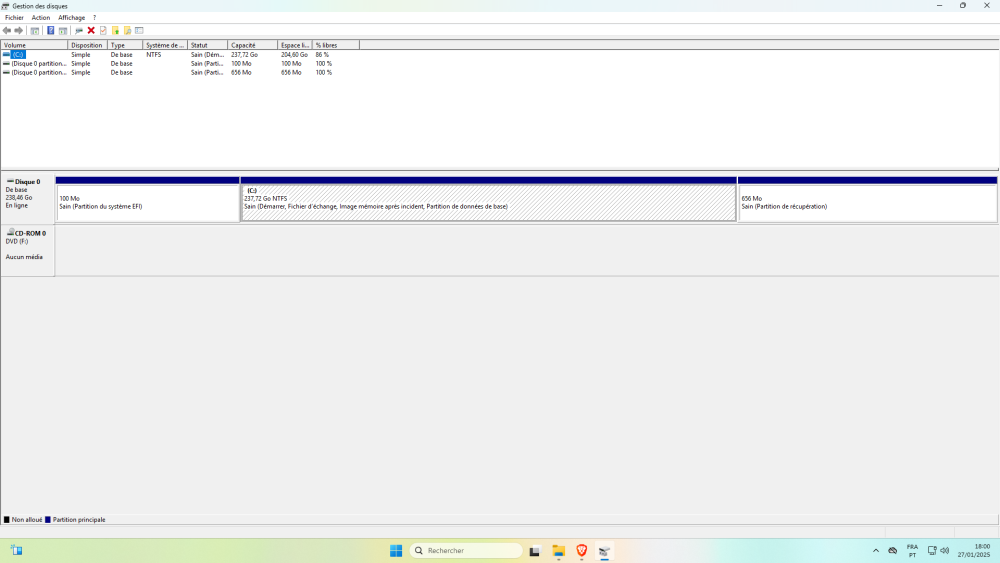Viewport: 1000px width, 563px height.
Task: Sort by the Capacité column header
Action: pos(253,45)
